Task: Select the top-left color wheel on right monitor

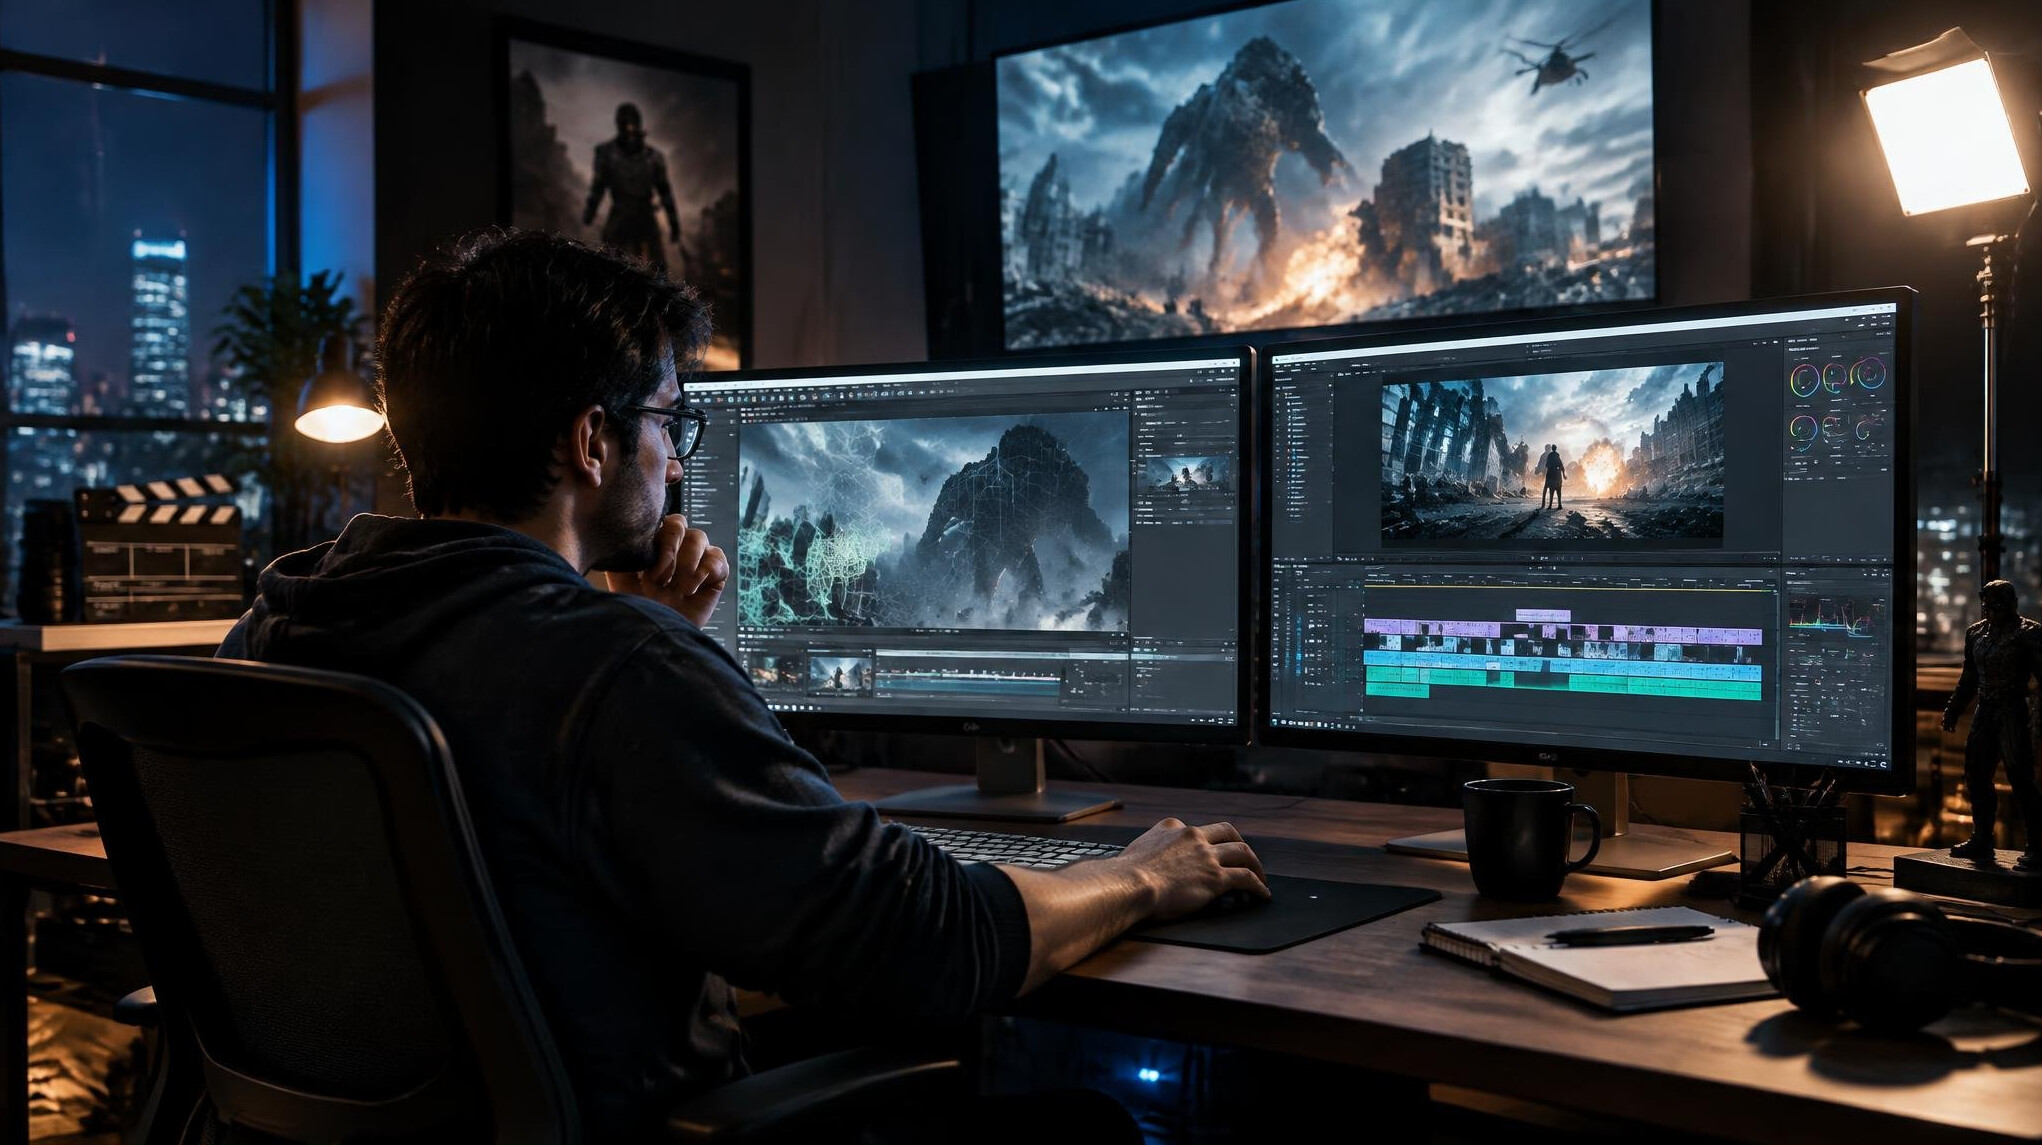Action: point(1804,380)
